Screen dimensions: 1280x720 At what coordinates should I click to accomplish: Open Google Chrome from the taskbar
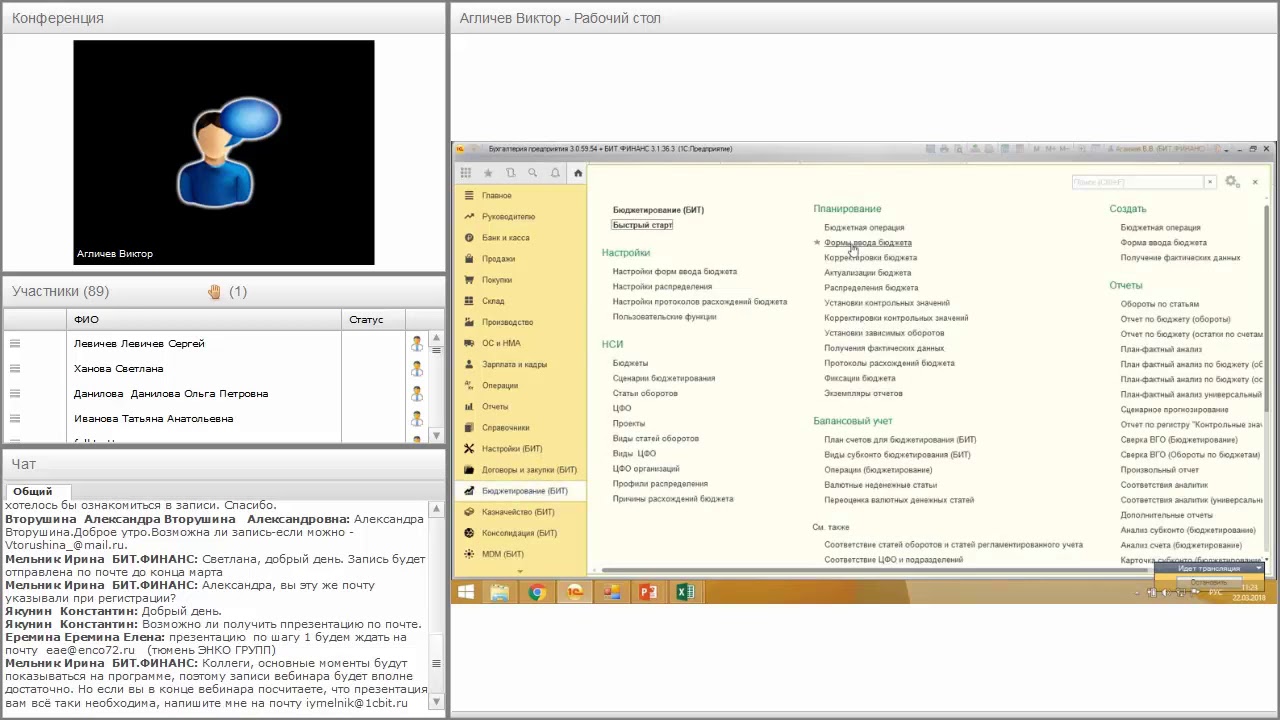pos(537,592)
